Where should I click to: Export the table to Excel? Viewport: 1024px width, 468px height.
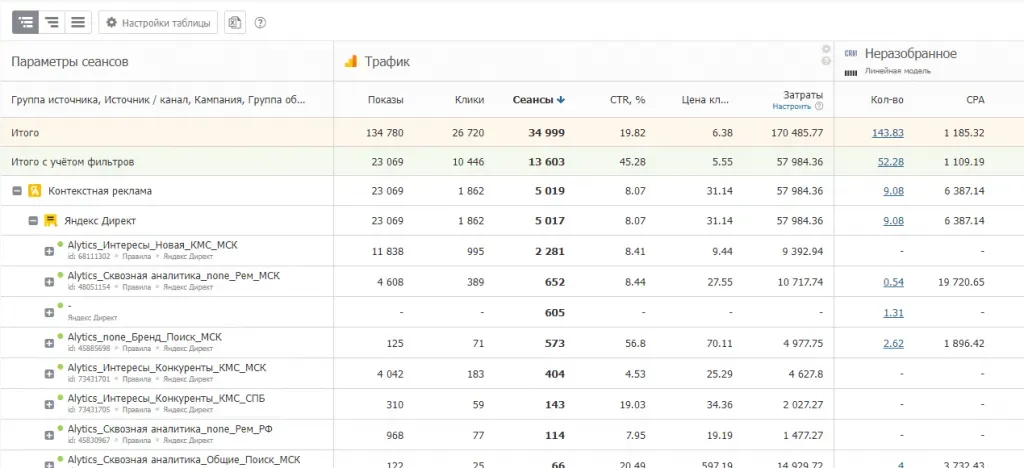[x=234, y=23]
